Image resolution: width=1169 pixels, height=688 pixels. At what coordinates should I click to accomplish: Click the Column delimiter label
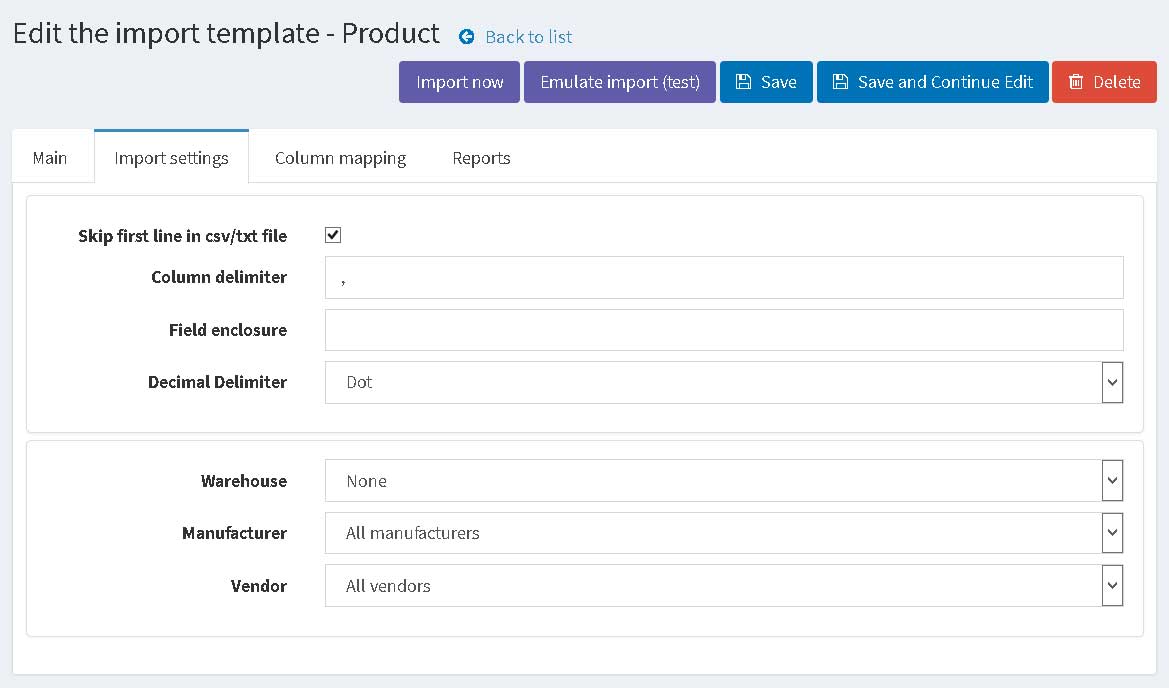[x=219, y=277]
